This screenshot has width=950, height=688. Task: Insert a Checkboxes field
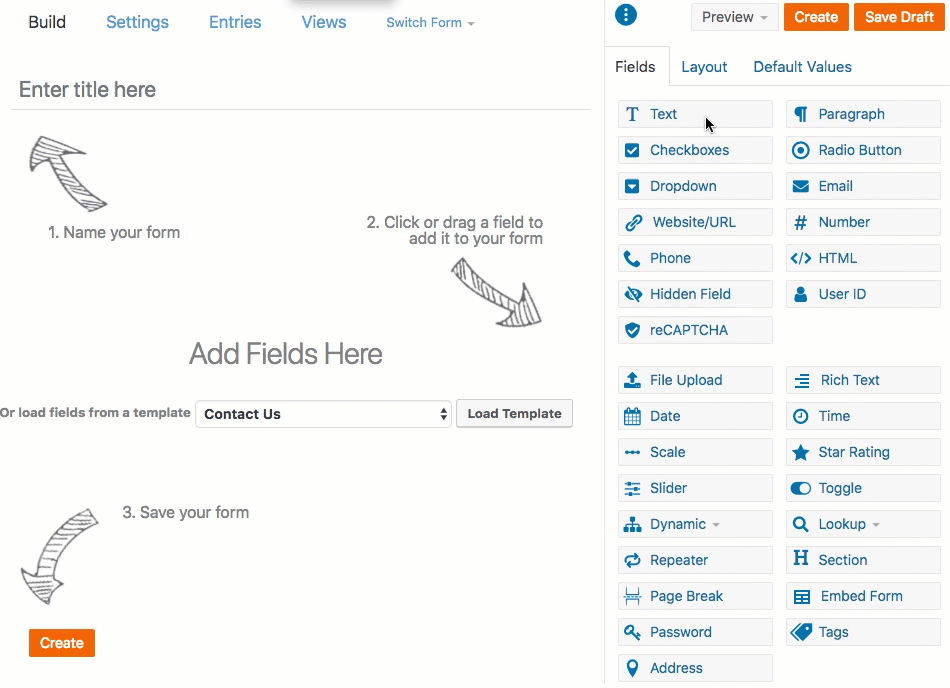tap(694, 150)
